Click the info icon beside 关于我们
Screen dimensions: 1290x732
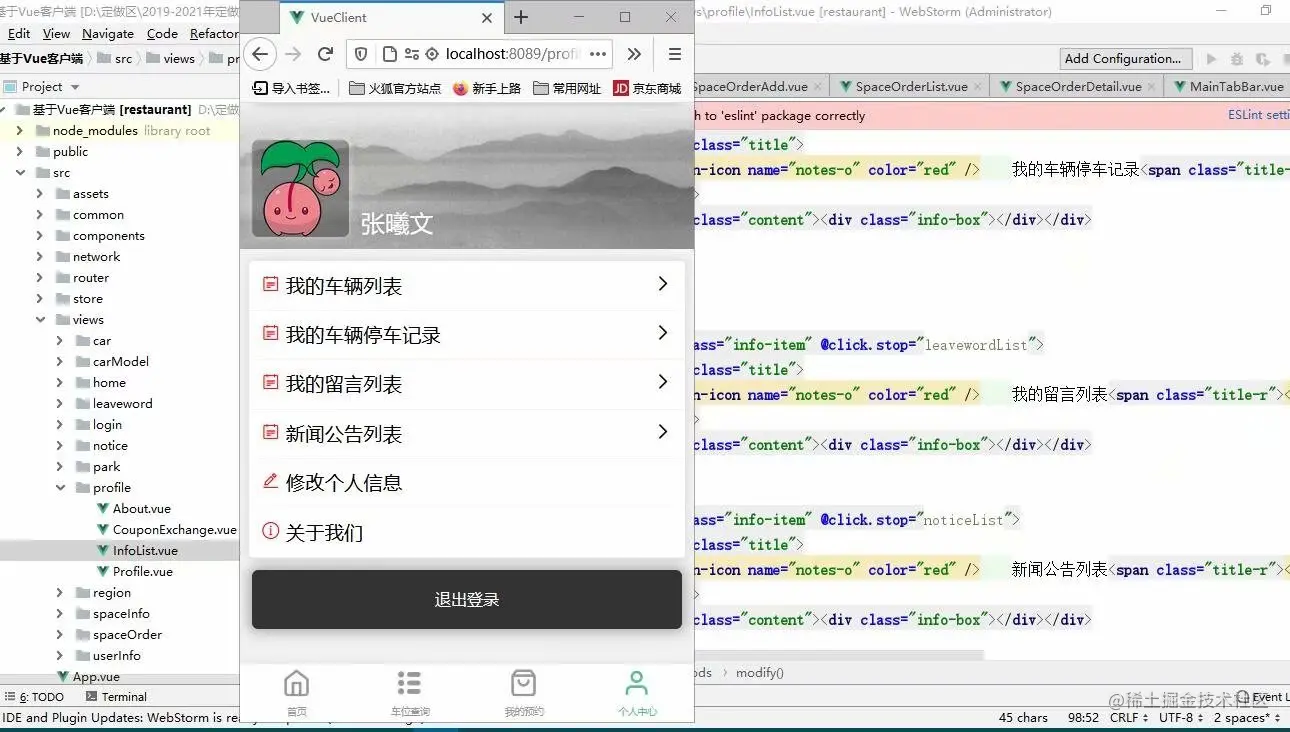tap(269, 531)
